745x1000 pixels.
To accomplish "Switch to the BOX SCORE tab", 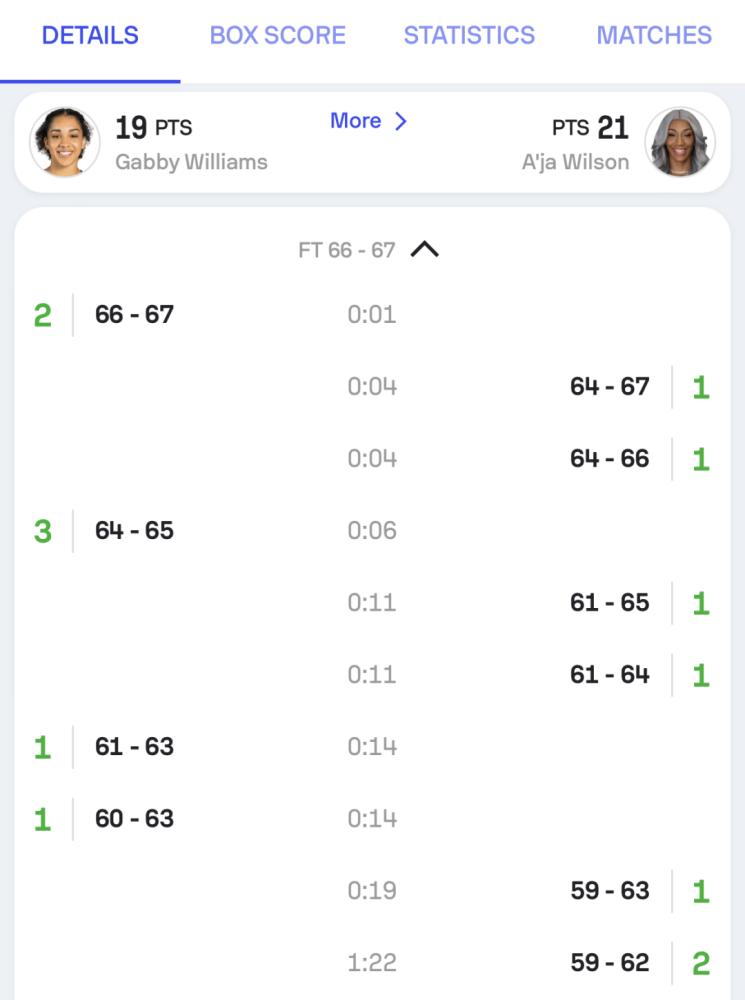I will point(277,35).
